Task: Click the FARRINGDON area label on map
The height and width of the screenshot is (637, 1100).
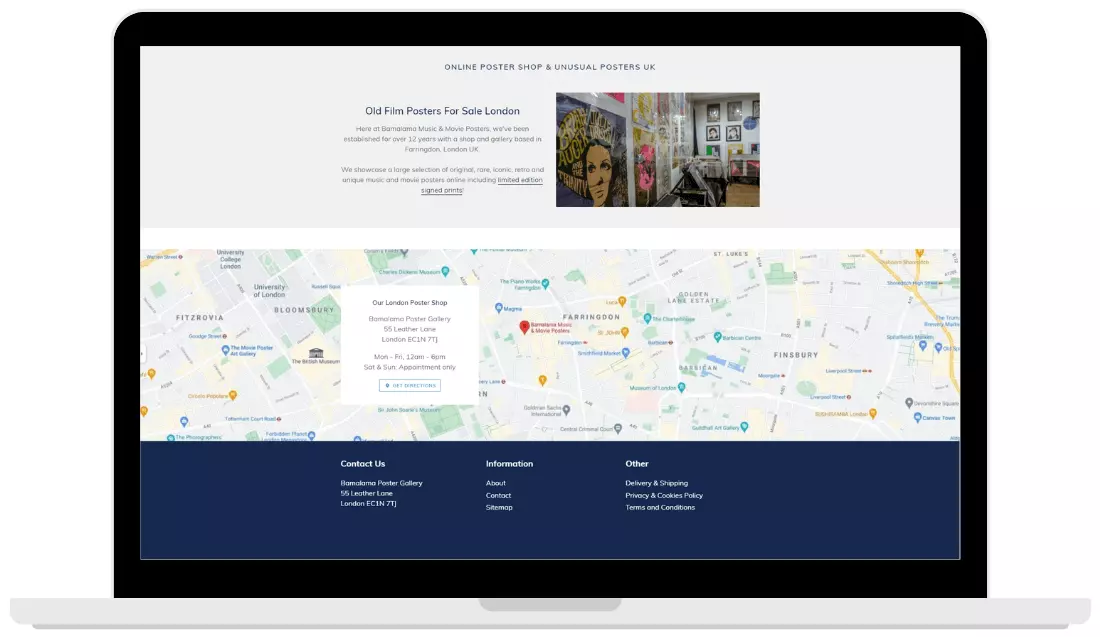Action: tap(591, 317)
